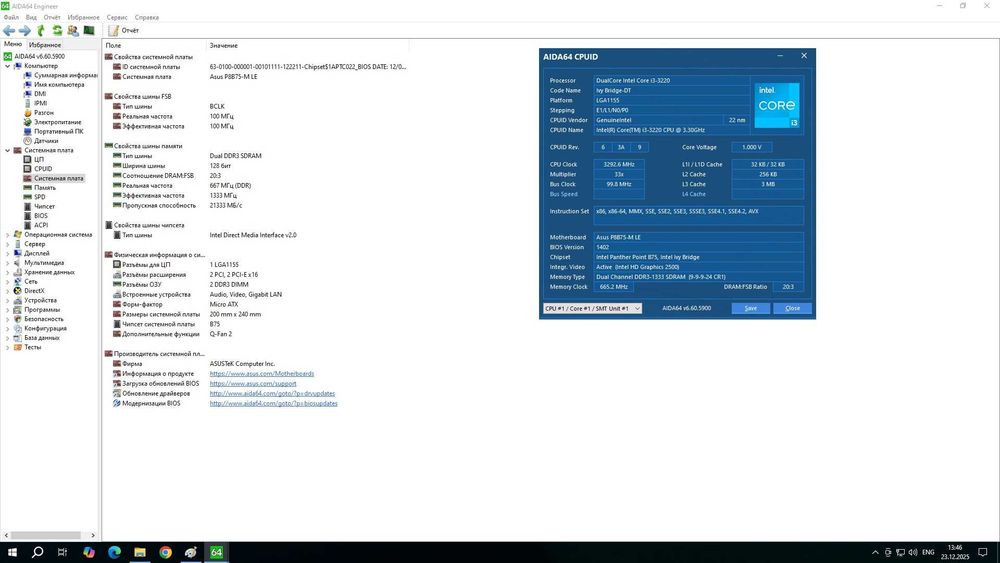
Task: Open the Файл menu
Action: point(11,17)
